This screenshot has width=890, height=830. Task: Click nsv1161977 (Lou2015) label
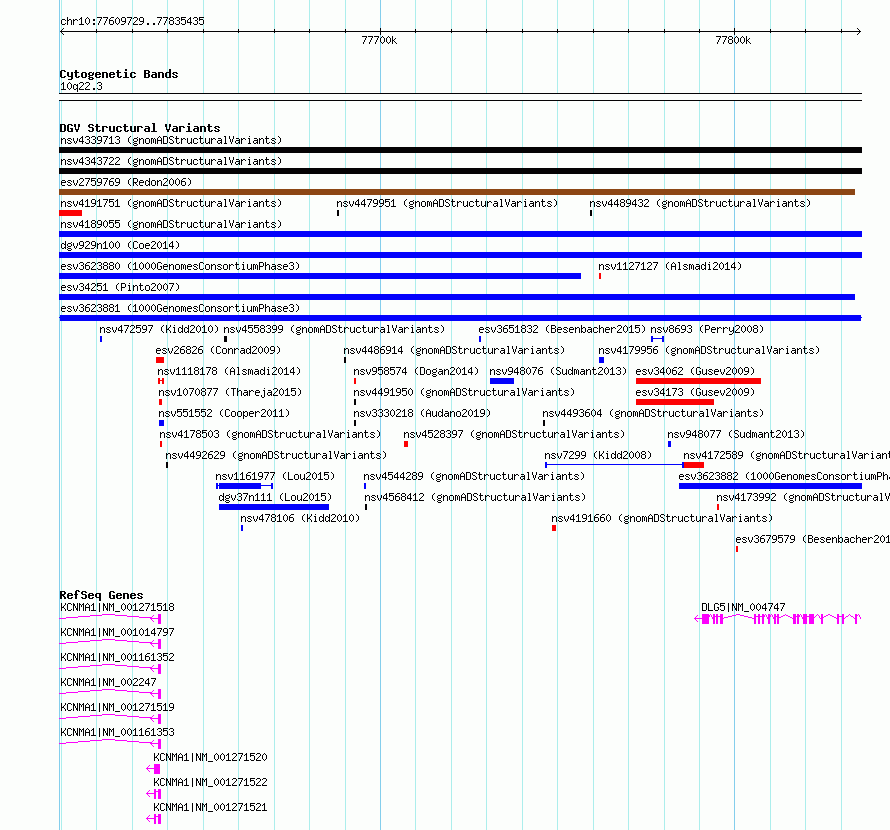point(275,476)
